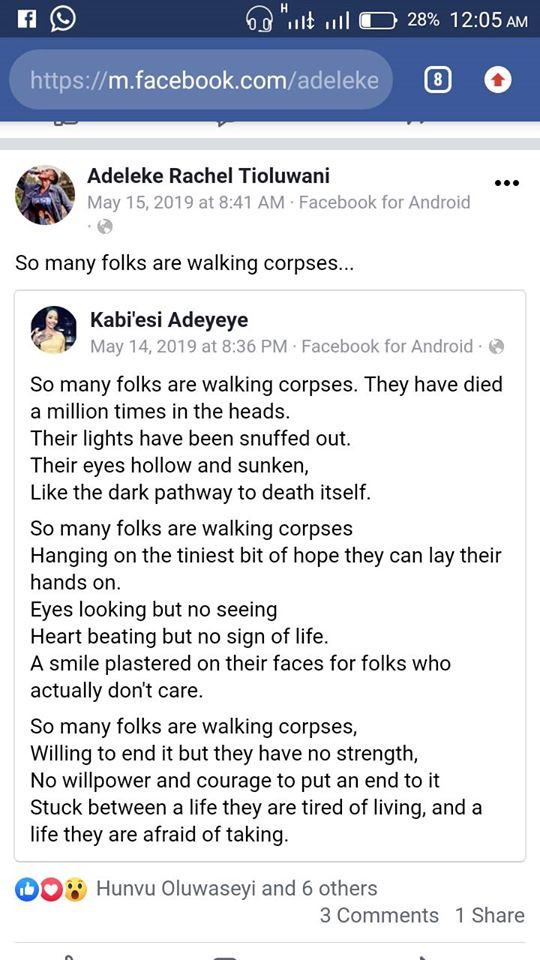The width and height of the screenshot is (540, 960).
Task: Tap the wow reaction emoji icon
Action: pos(75,891)
